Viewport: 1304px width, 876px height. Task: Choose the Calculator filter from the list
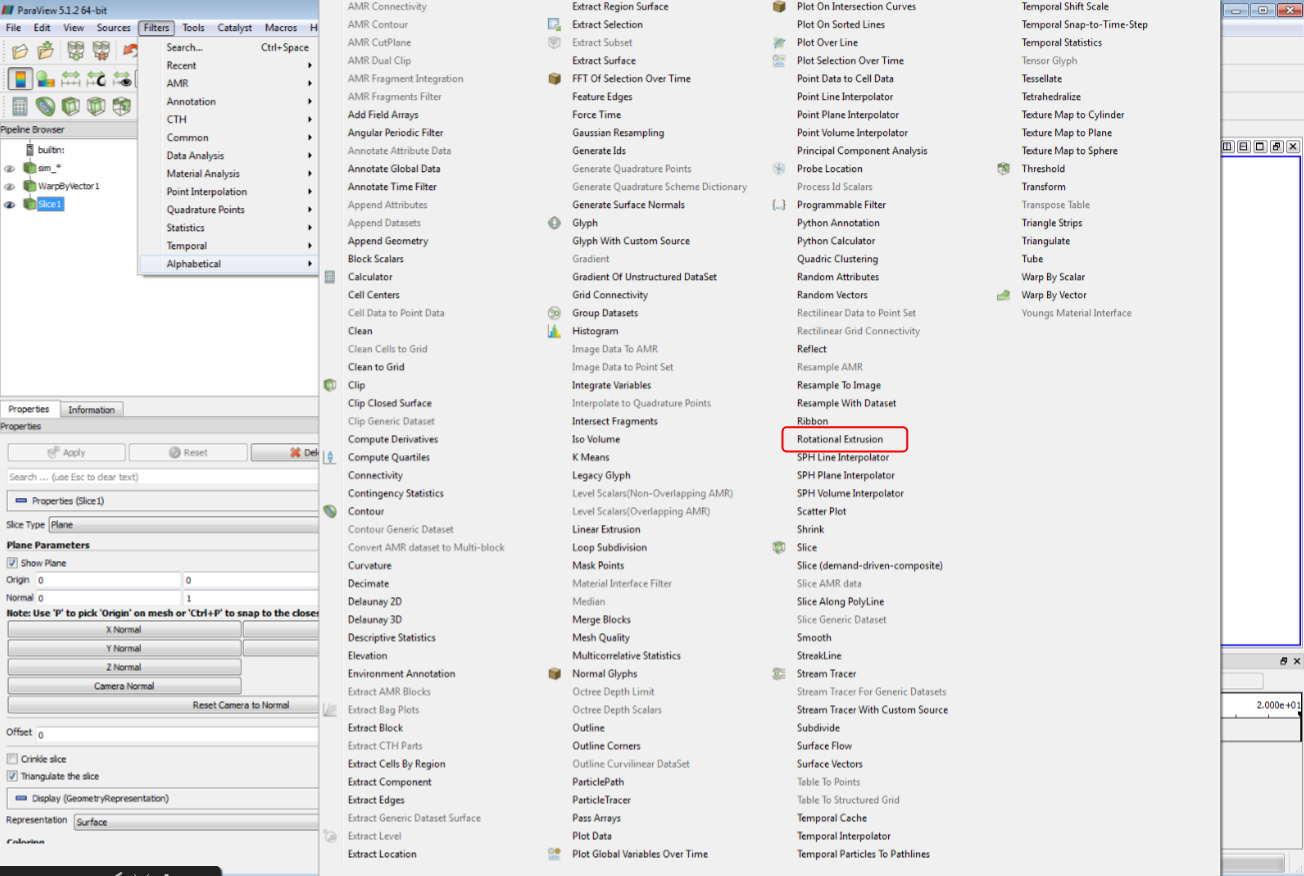point(370,277)
